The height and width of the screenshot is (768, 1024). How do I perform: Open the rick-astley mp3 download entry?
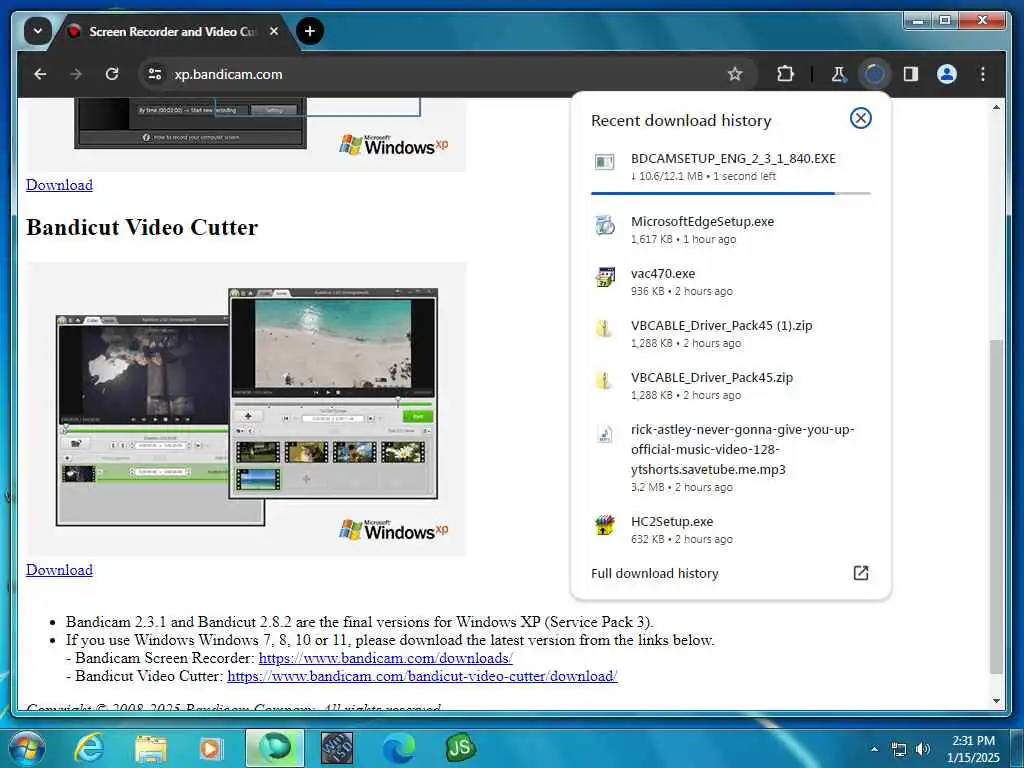click(x=730, y=457)
